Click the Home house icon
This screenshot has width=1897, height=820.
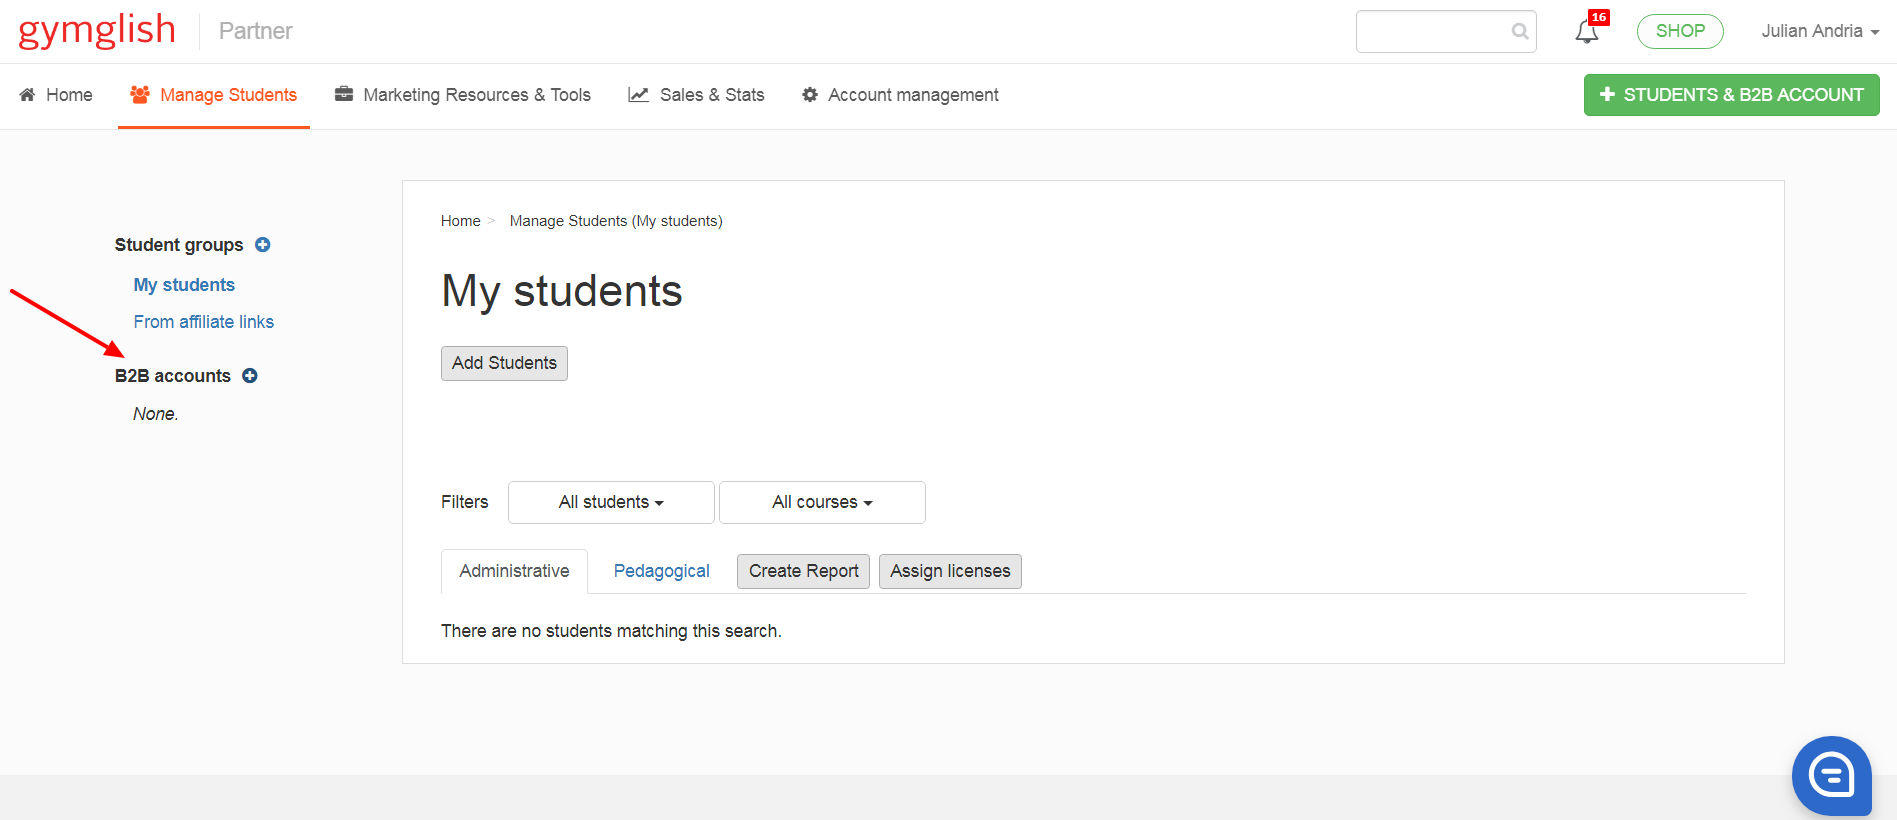[27, 95]
